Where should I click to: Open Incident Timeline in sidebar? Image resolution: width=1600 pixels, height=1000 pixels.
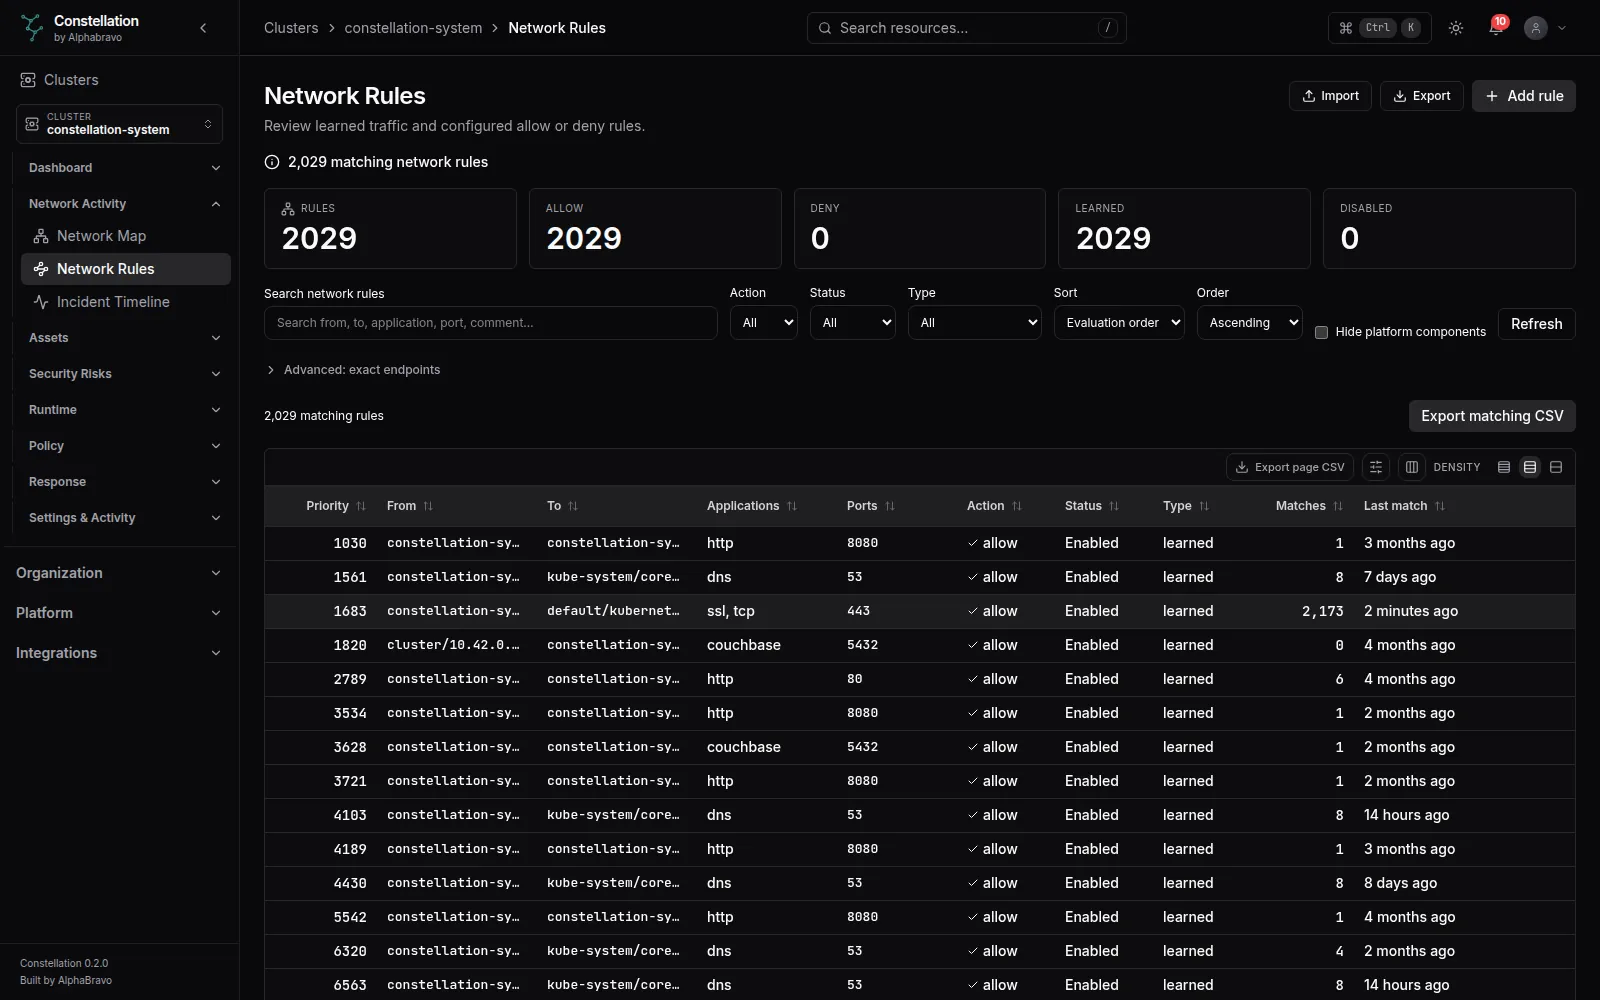click(126, 302)
